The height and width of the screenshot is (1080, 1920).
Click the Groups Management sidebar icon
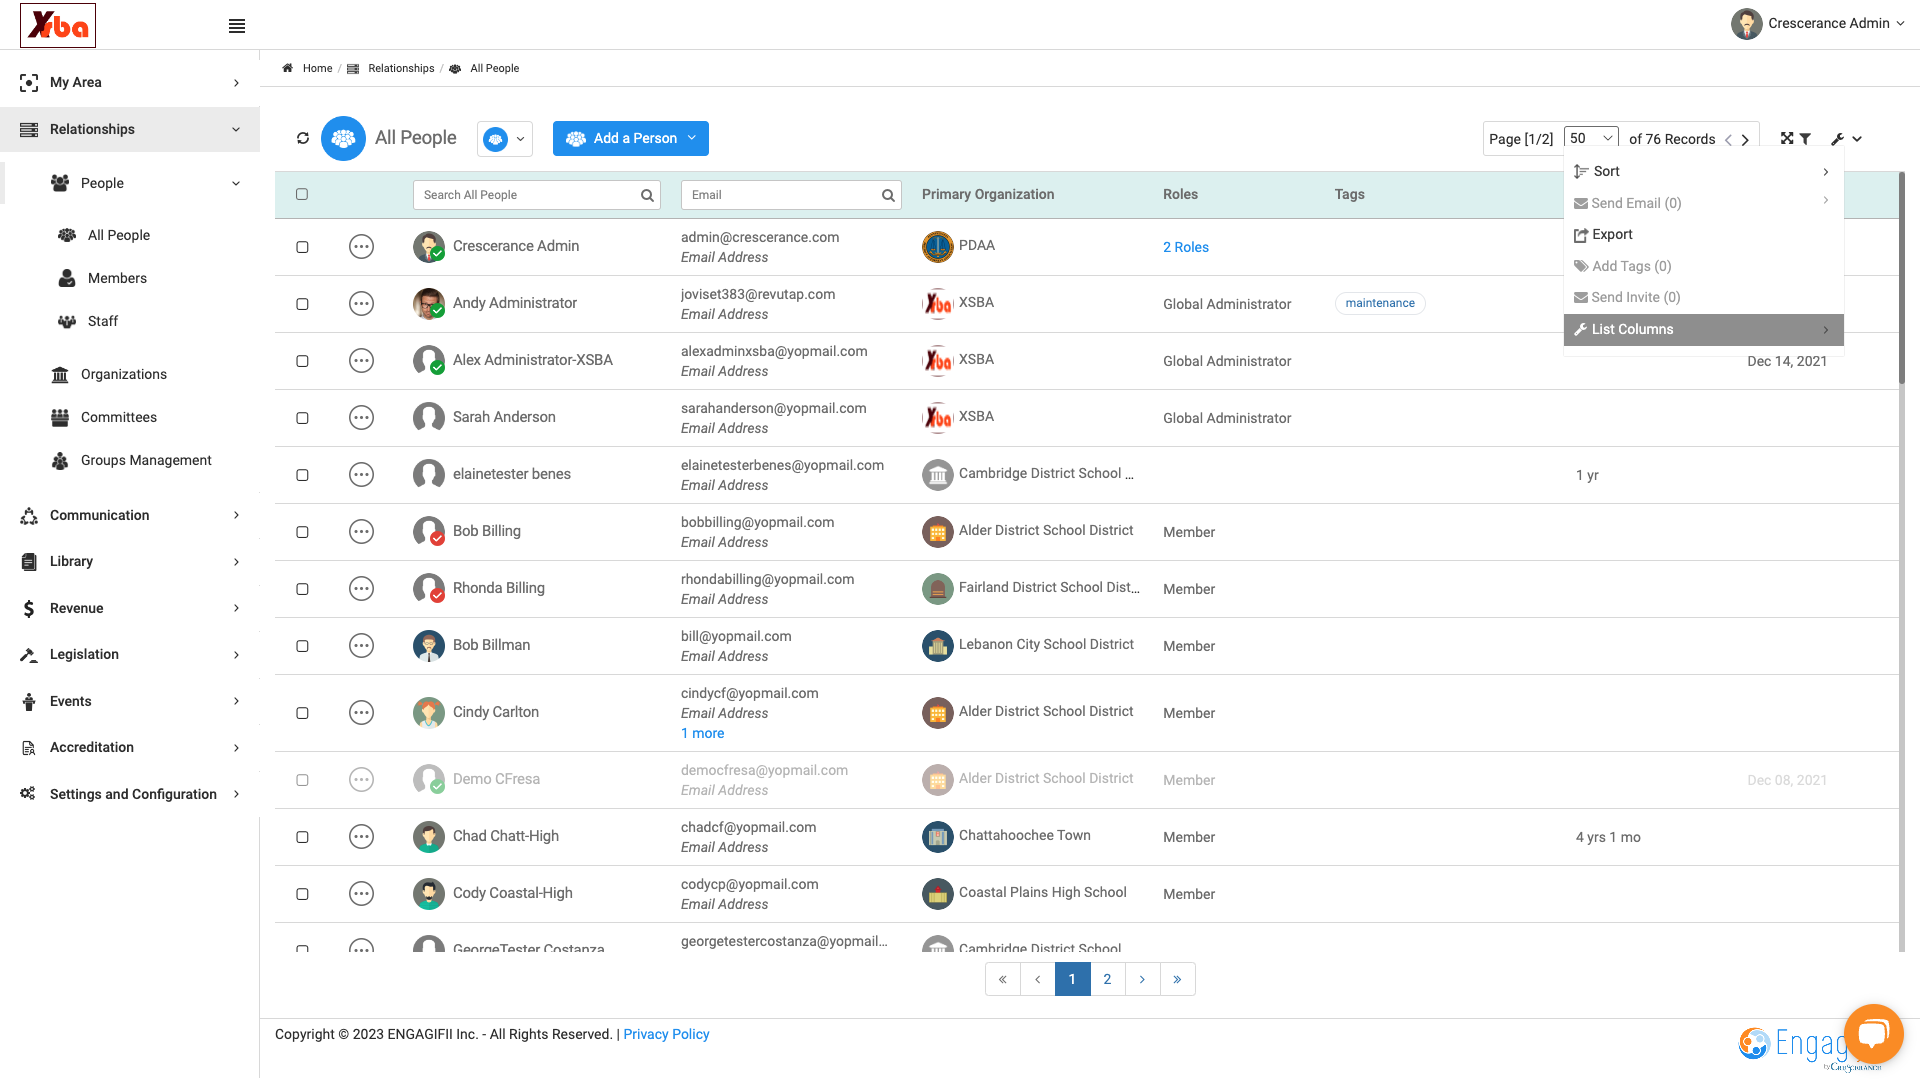coord(60,460)
